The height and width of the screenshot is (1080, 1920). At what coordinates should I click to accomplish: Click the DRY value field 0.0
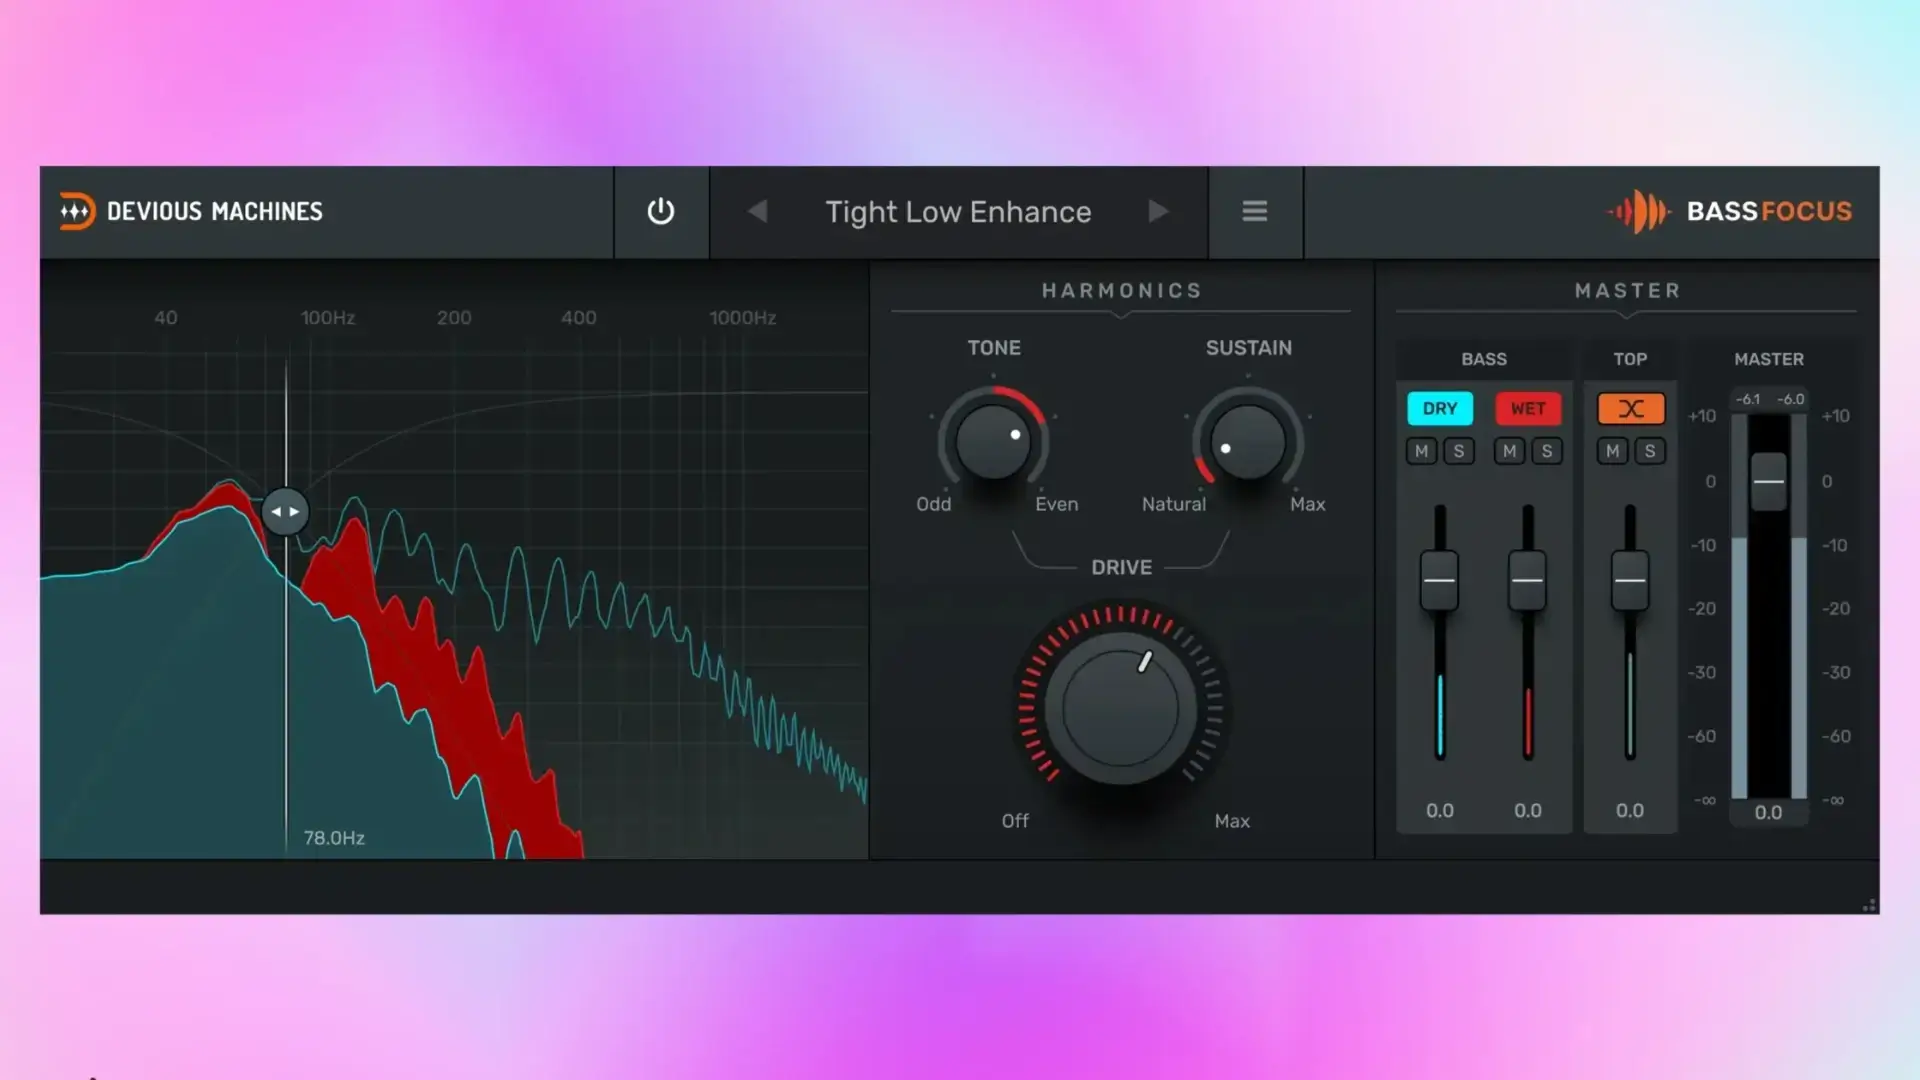(x=1439, y=810)
